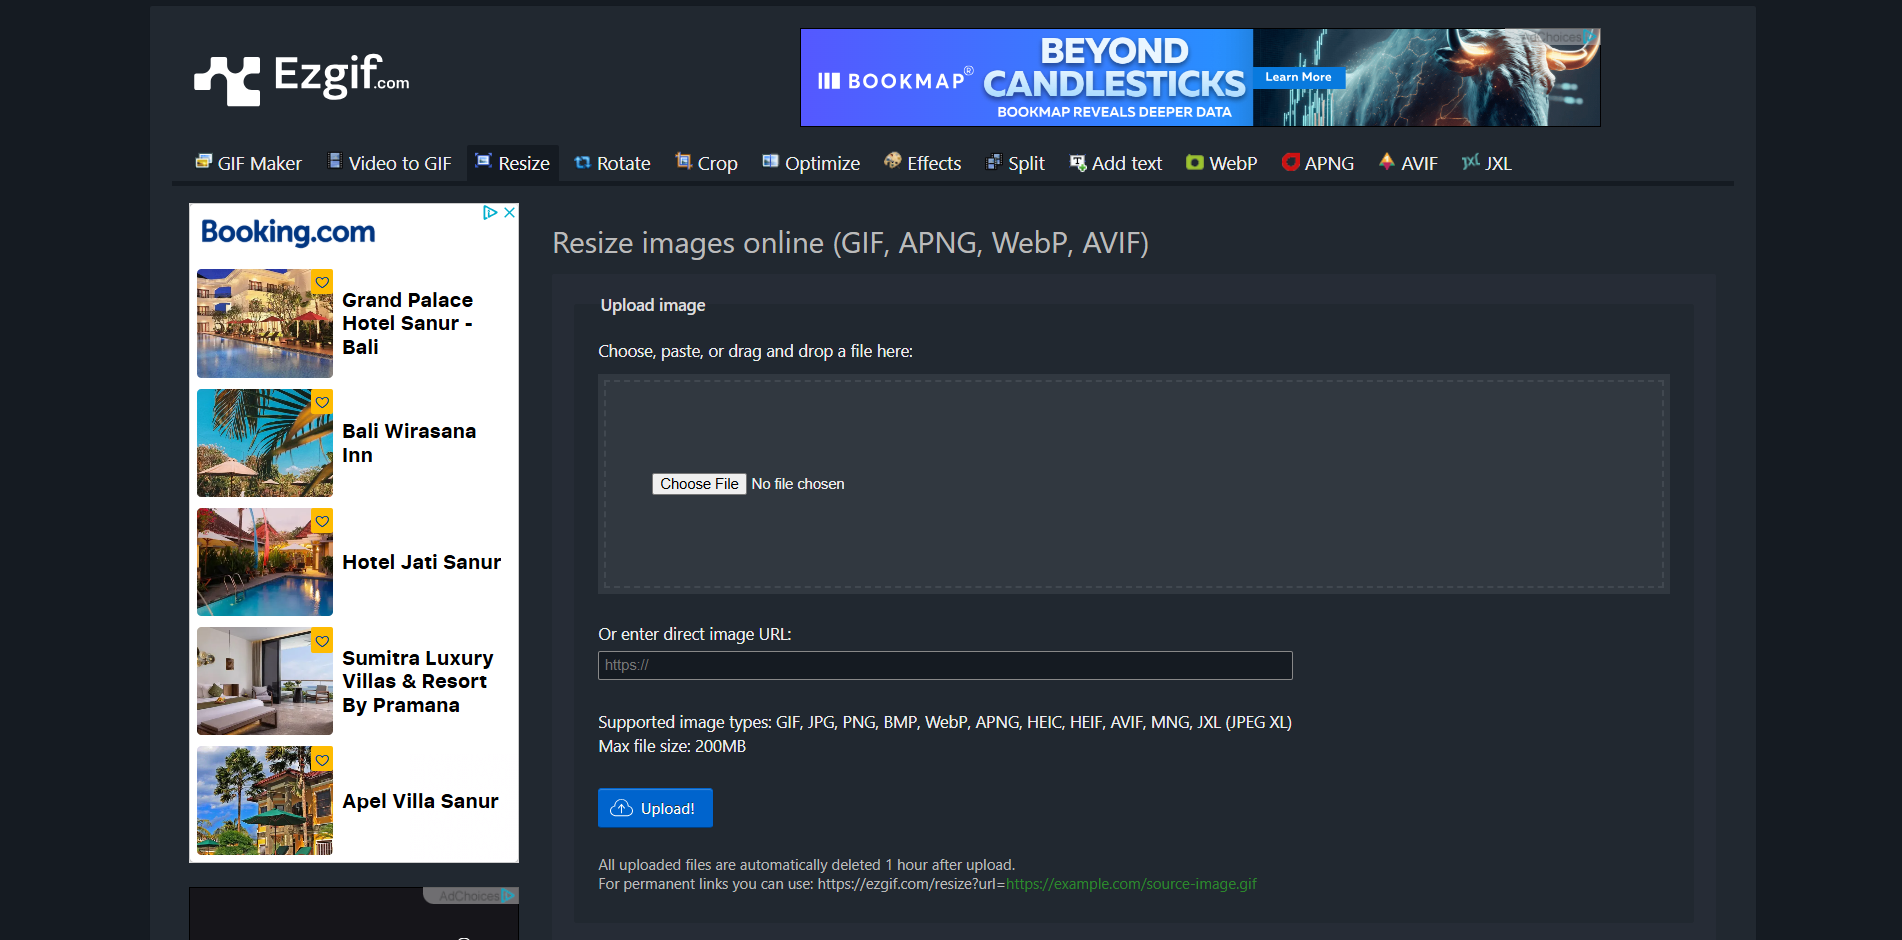Screen dimensions: 1902x940
Task: Click the 'No file chosen' text
Action: tap(798, 484)
